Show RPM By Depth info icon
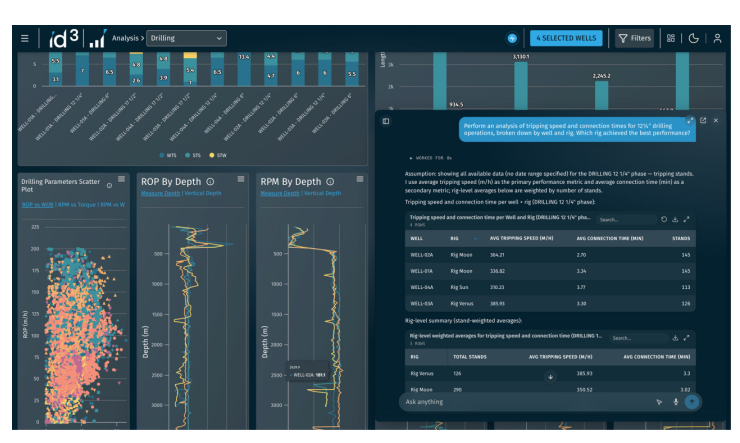 click(330, 182)
